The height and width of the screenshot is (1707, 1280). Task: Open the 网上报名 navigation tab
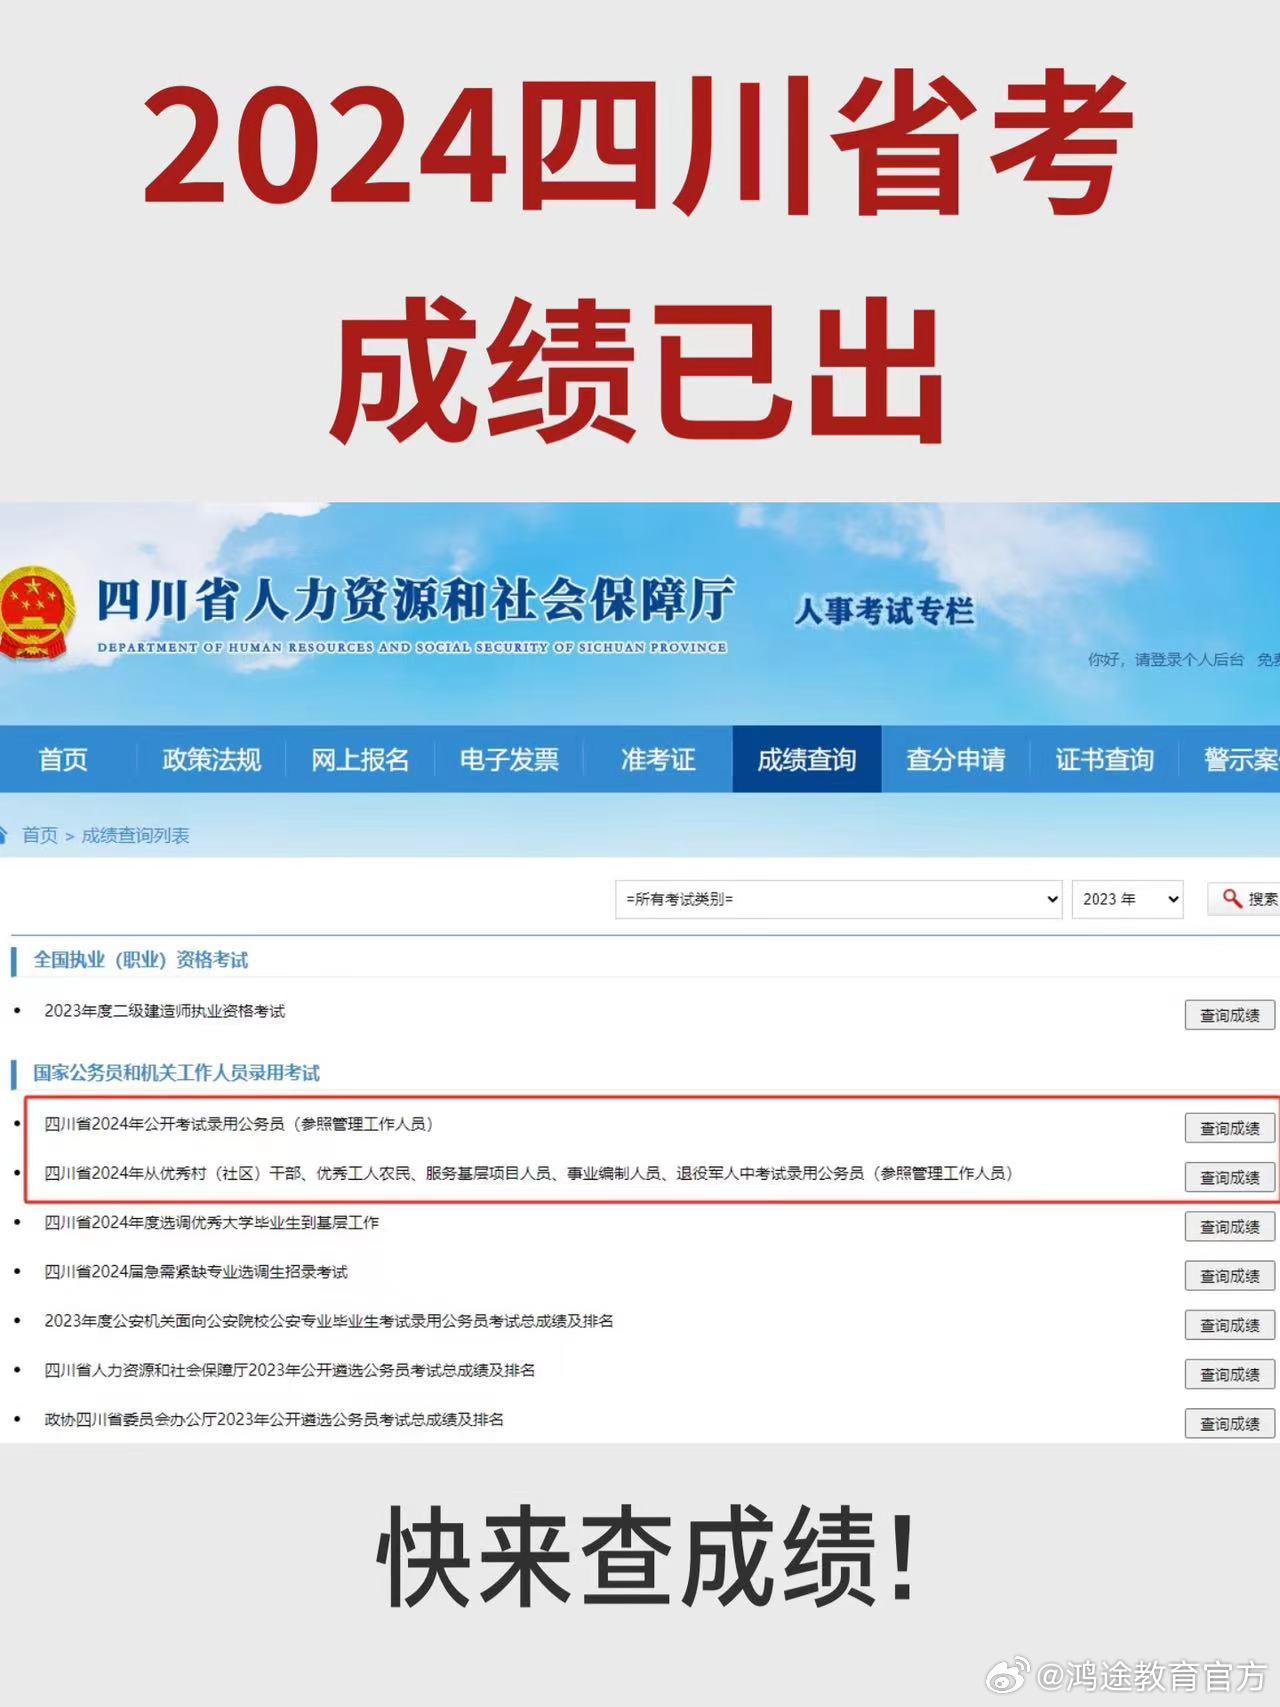[x=360, y=759]
